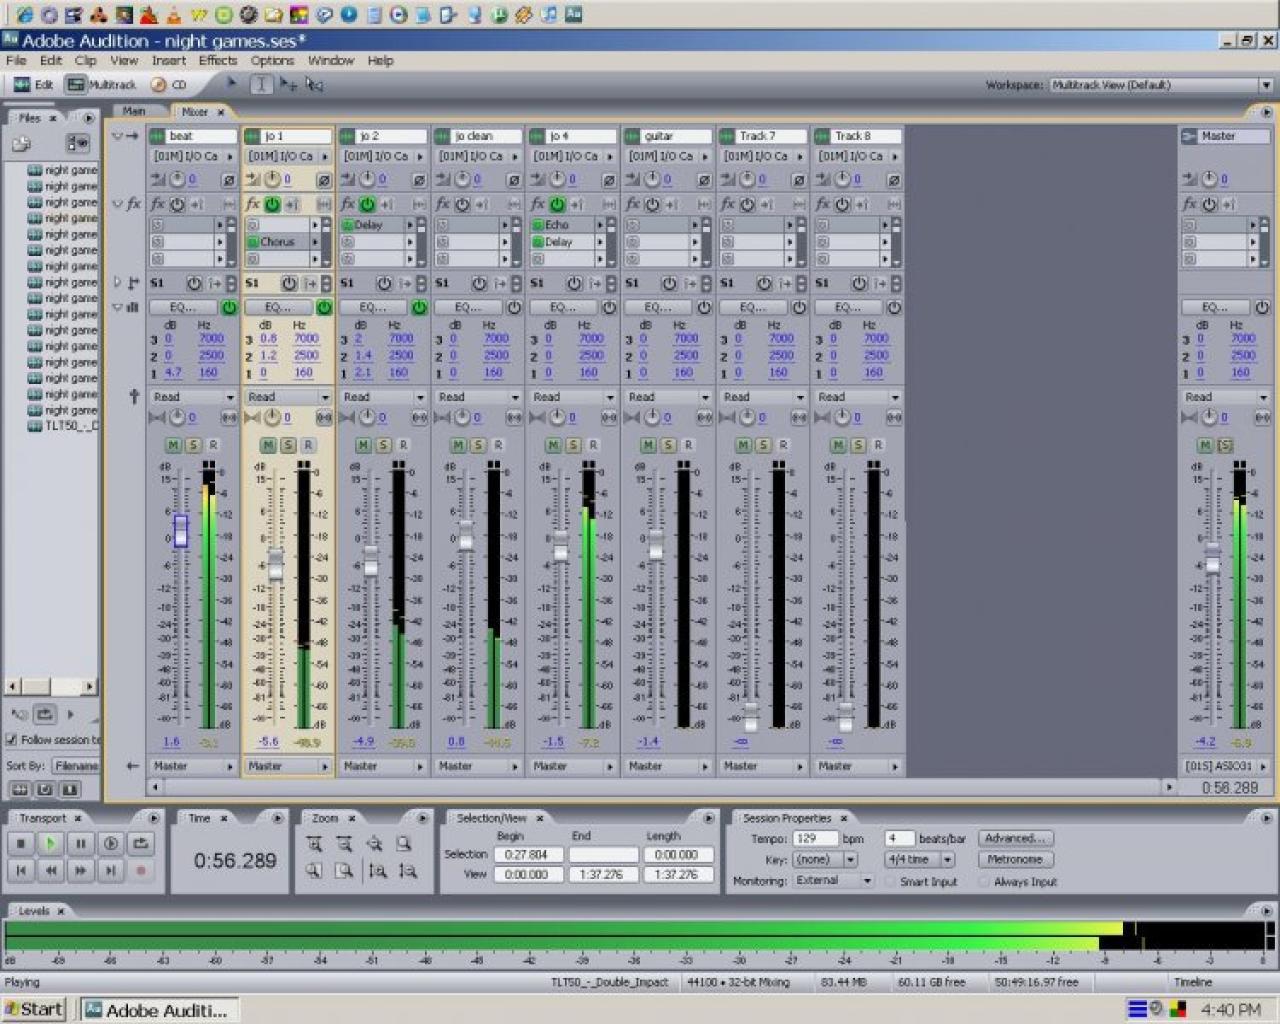
Task: Open the Effects menu
Action: click(217, 61)
